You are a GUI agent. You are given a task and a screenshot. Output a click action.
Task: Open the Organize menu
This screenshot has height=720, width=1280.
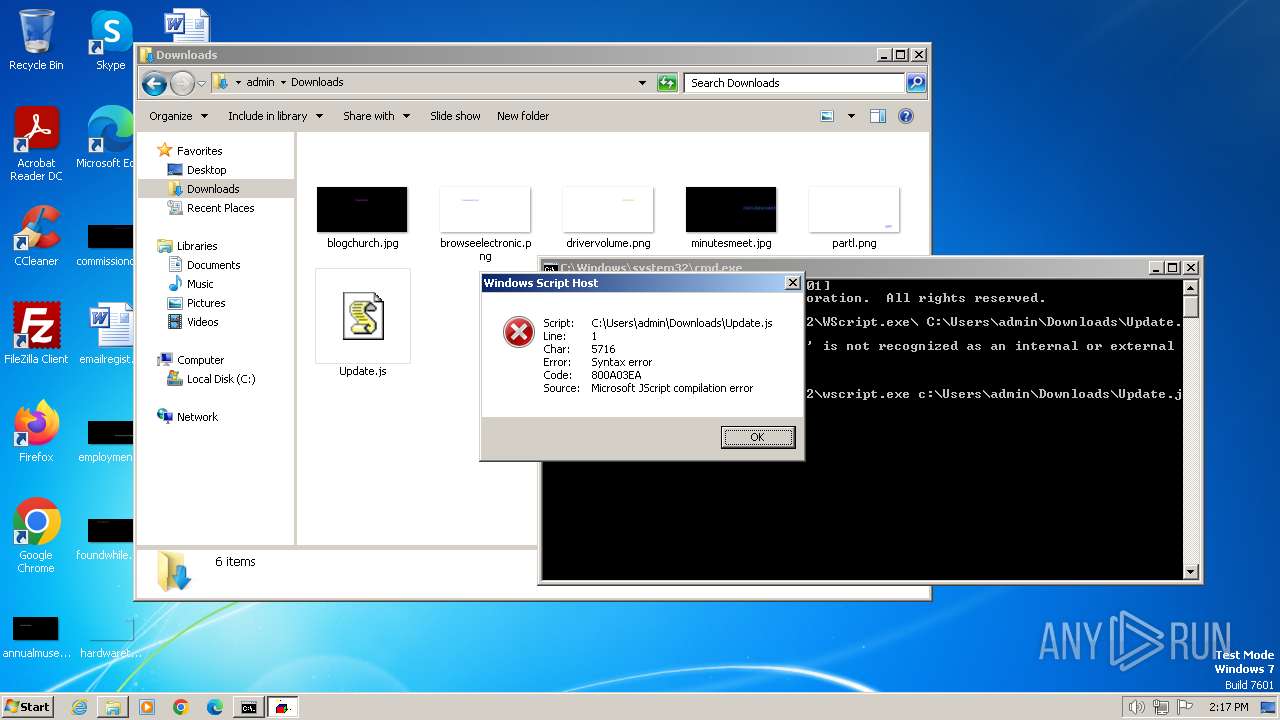click(178, 116)
